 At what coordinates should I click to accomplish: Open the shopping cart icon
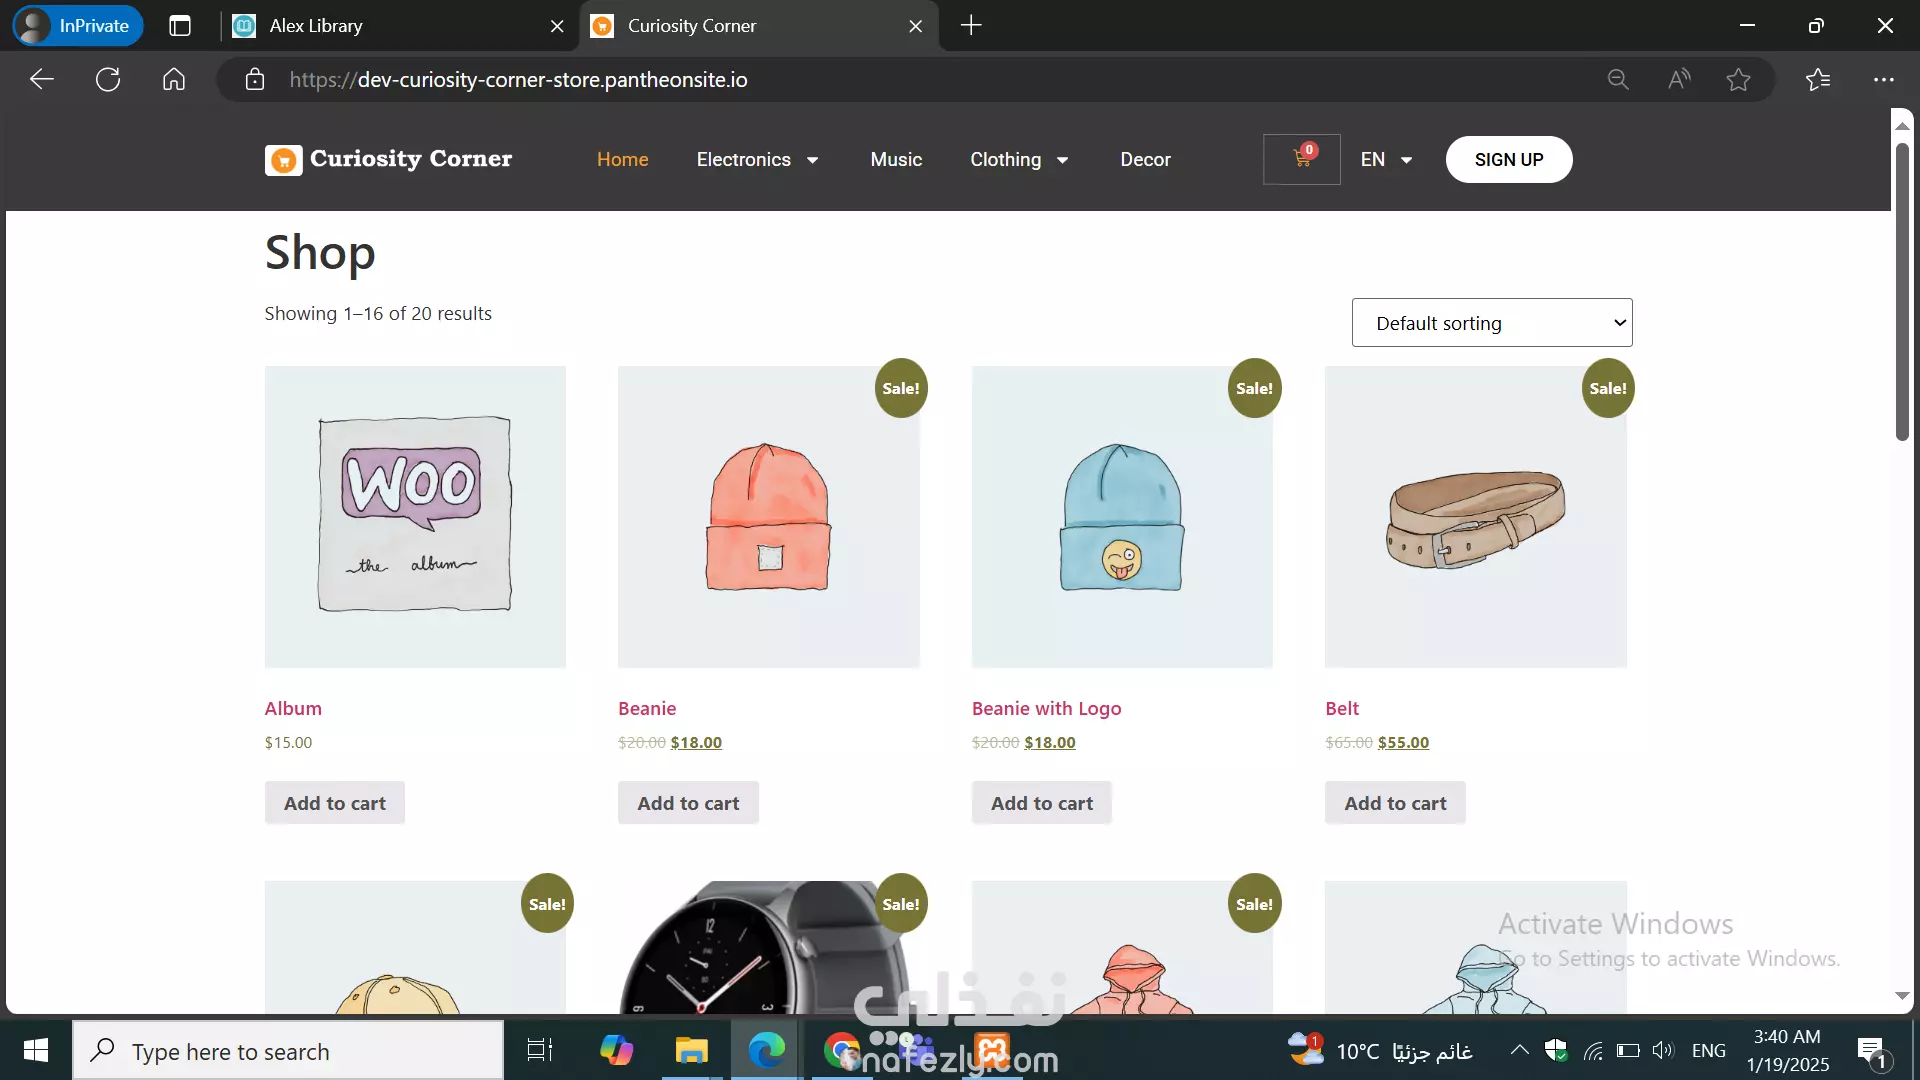pos(1301,159)
